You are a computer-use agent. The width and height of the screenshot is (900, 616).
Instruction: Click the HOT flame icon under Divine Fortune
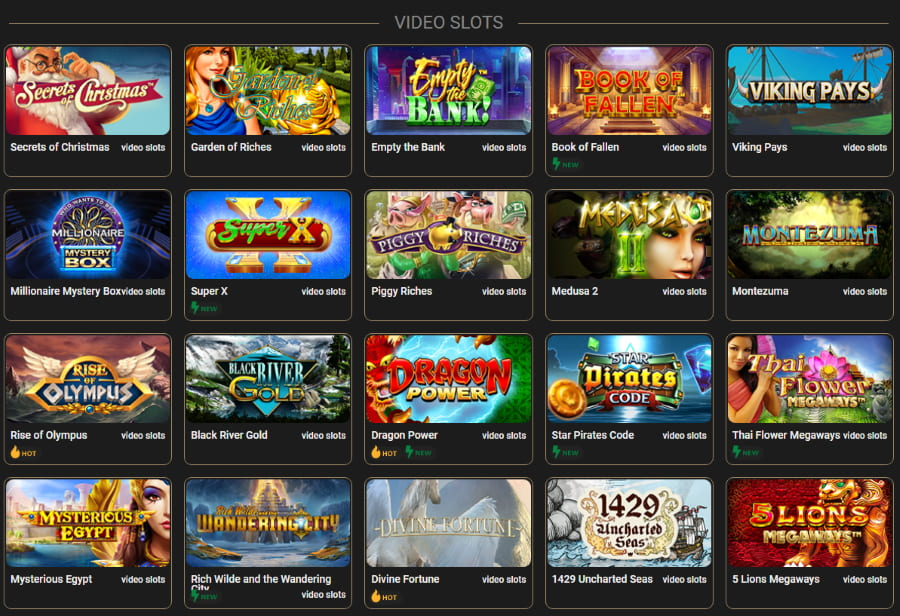(x=376, y=596)
